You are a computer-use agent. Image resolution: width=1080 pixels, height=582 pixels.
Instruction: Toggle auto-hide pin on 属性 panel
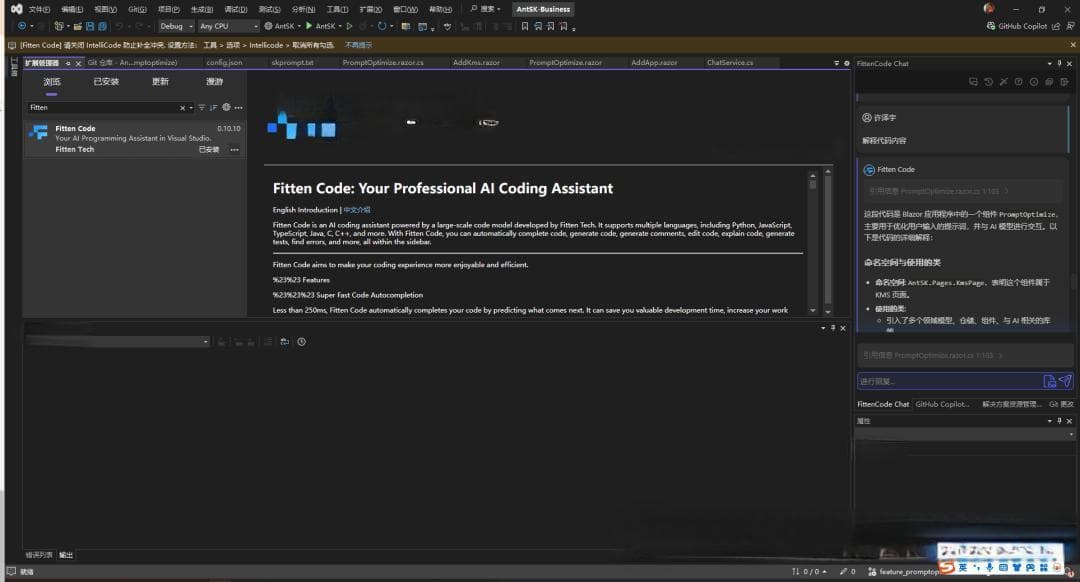coord(1059,421)
